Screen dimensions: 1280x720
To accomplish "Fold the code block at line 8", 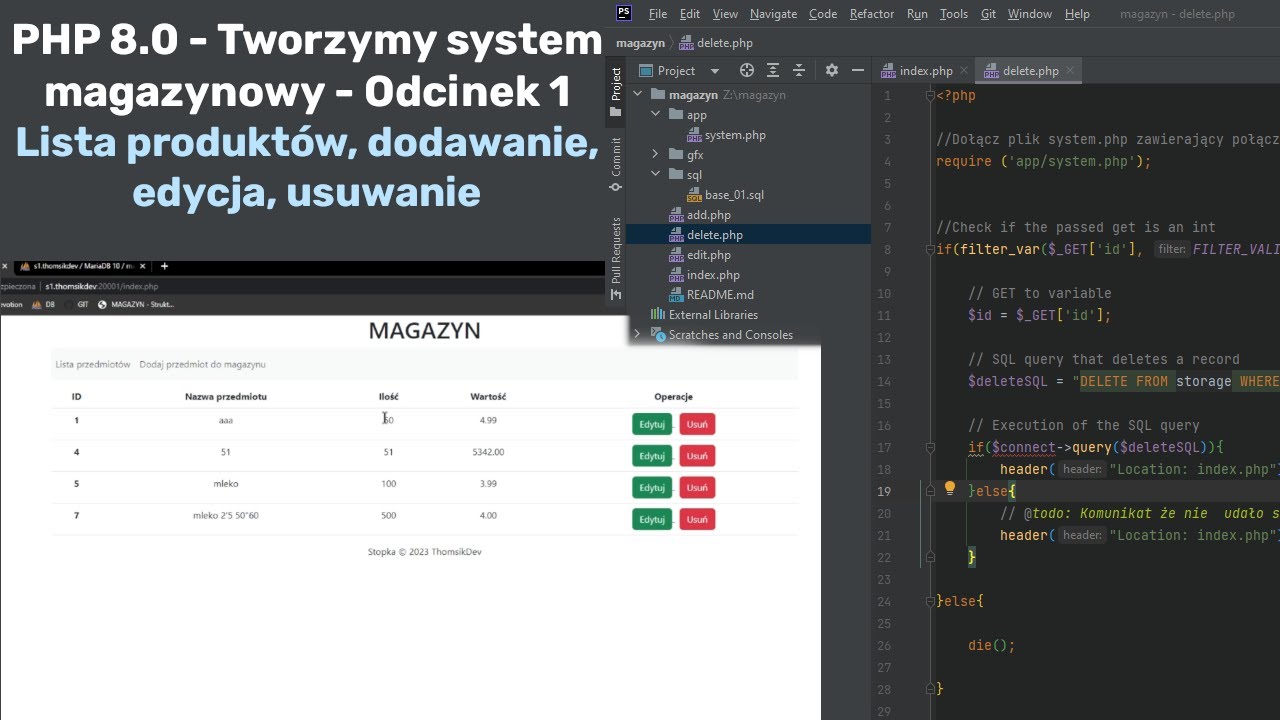I will (931, 249).
